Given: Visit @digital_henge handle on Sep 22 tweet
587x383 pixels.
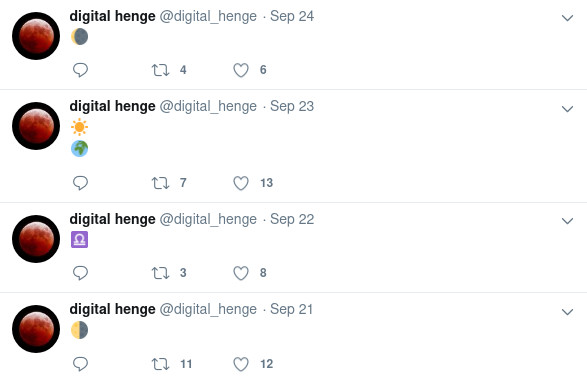Looking at the screenshot, I should point(208,219).
